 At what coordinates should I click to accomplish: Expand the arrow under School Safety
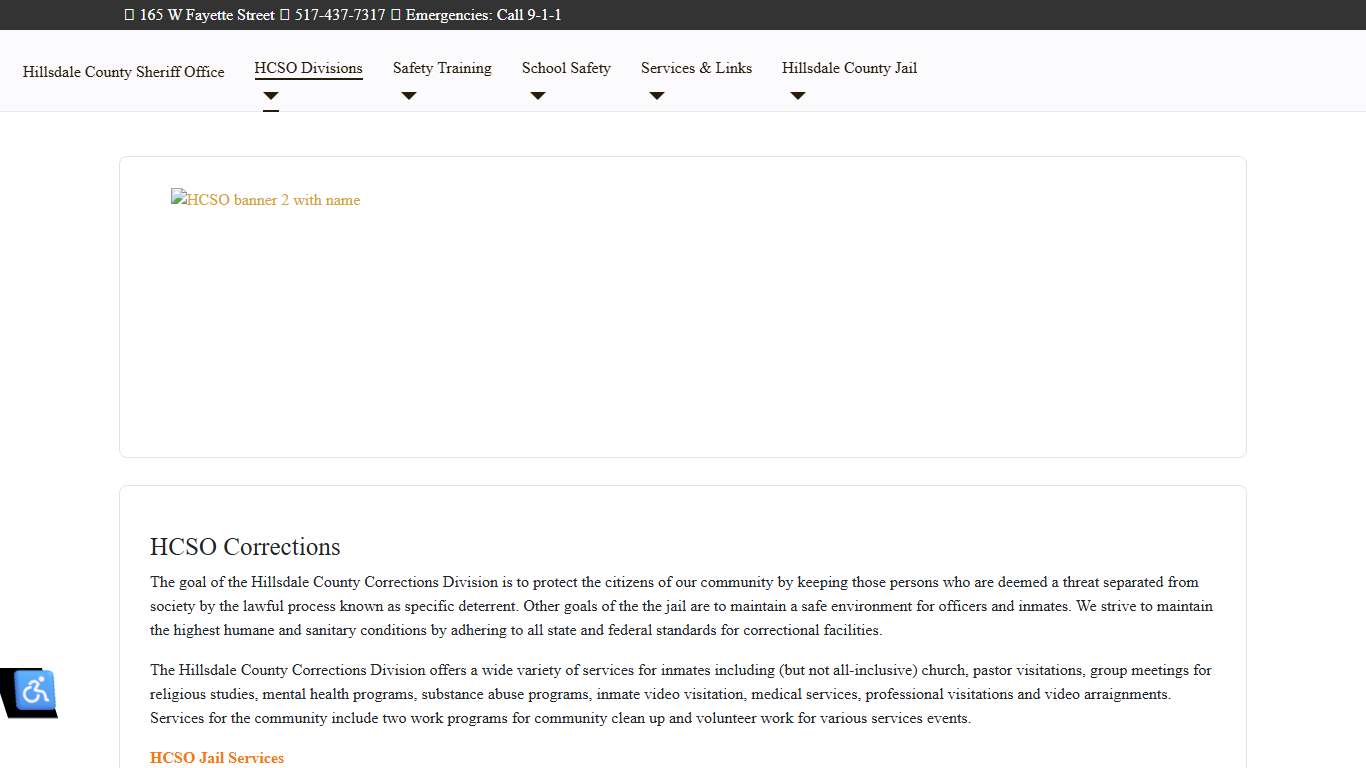(x=538, y=96)
